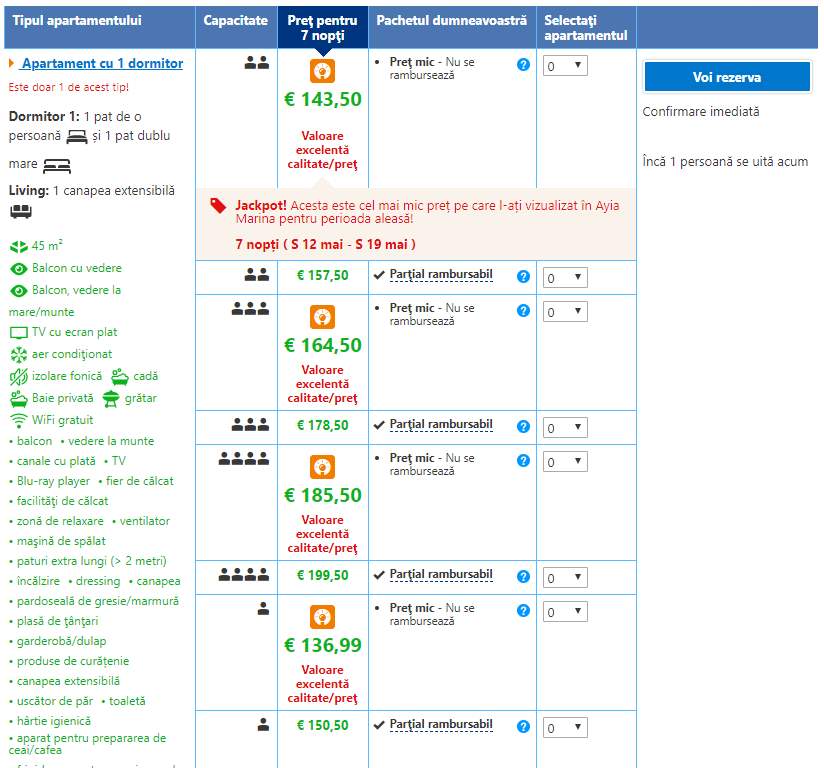Click the red Jackpot price tag icon
Screen dimensions: 824x768
coord(218,205)
